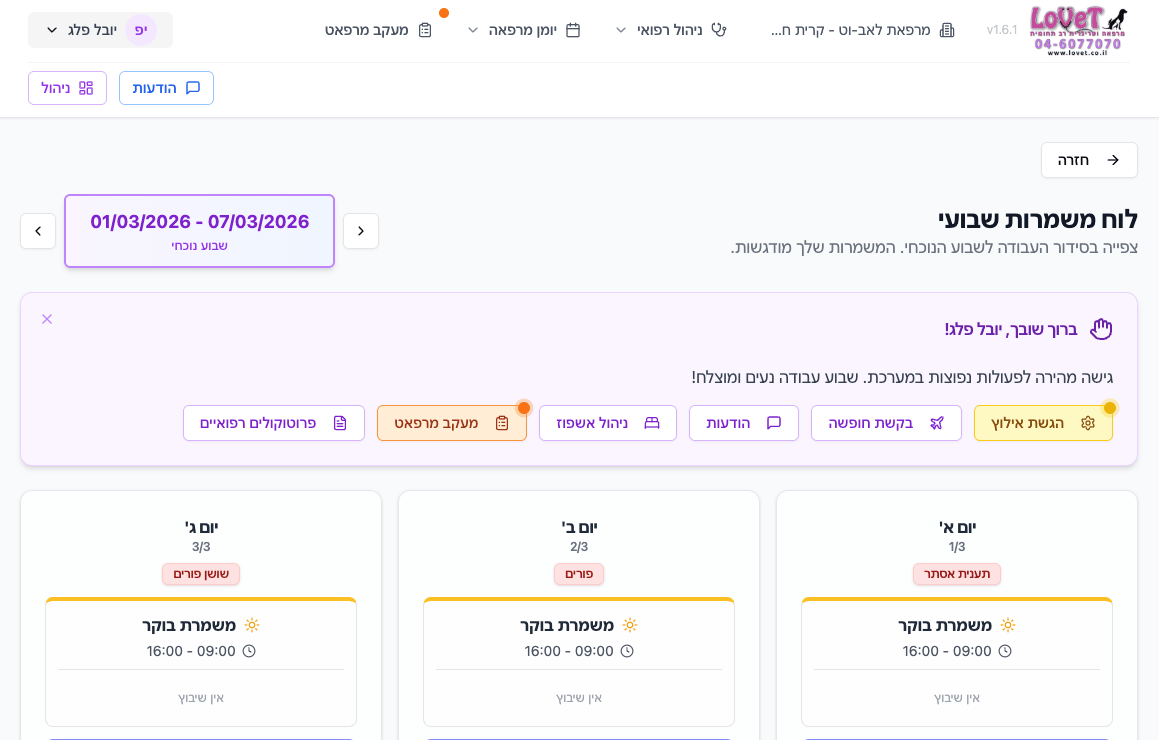This screenshot has height=740, width=1159.
Task: Close the ברוך שובך welcome banner
Action: [x=46, y=319]
